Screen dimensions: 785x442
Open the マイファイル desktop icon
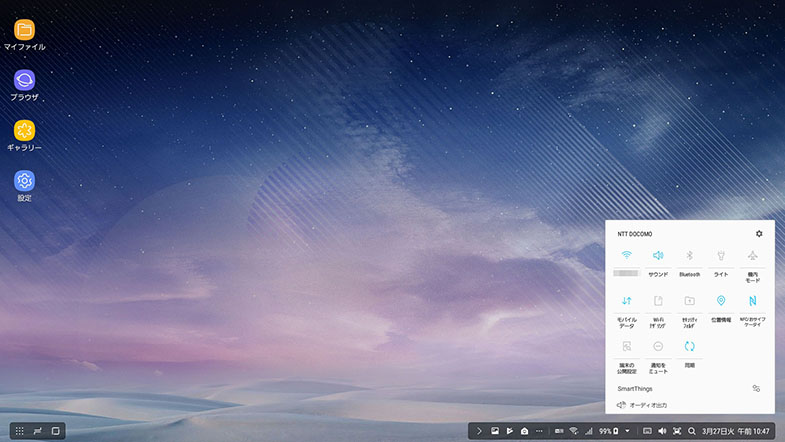point(24,35)
